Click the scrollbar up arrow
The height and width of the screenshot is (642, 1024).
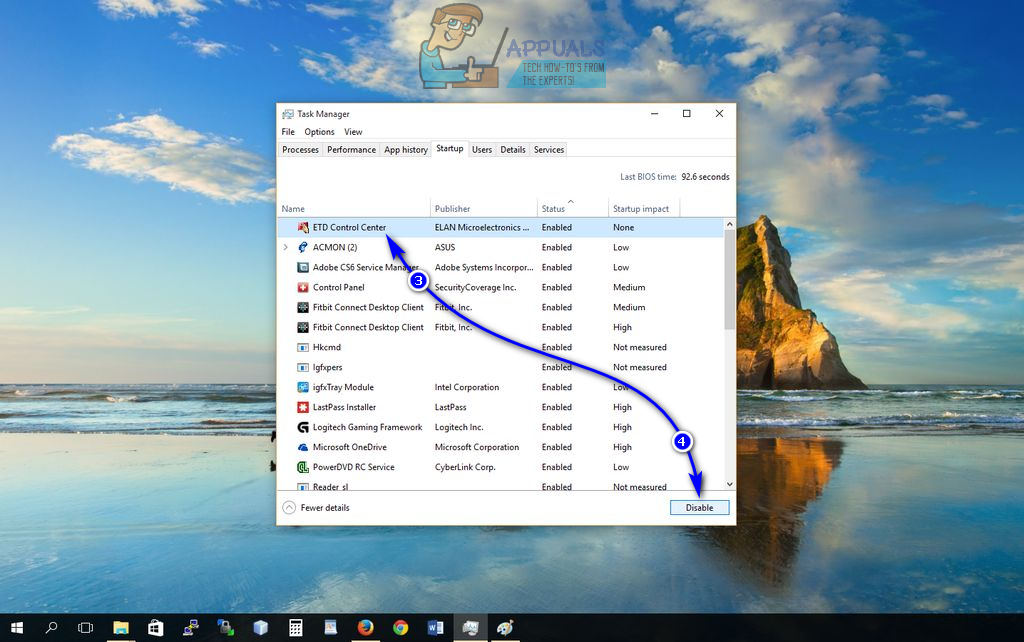[729, 224]
